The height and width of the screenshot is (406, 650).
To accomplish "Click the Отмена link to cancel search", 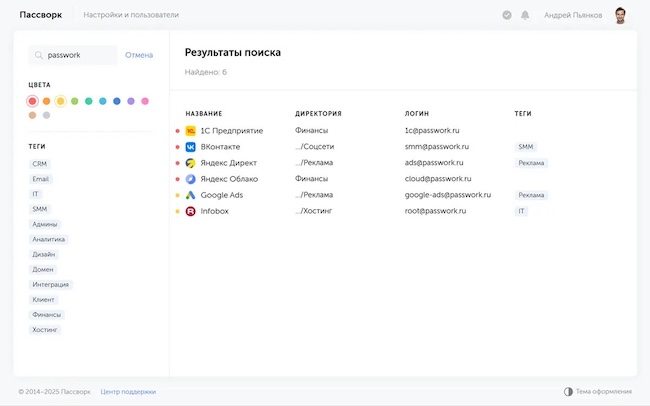I will 139,55.
